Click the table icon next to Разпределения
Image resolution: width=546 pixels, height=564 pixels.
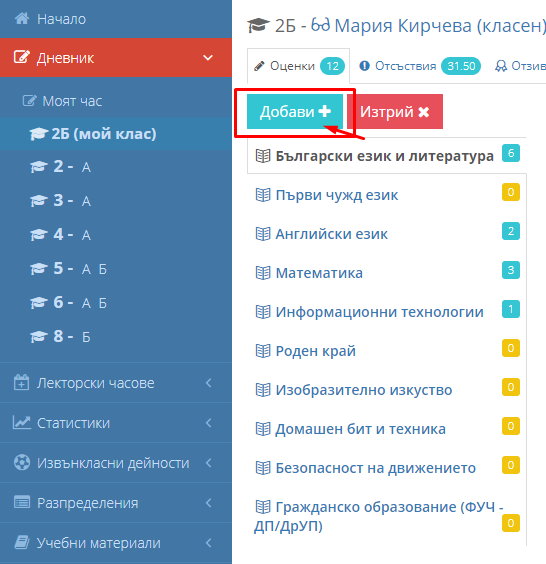(22, 502)
